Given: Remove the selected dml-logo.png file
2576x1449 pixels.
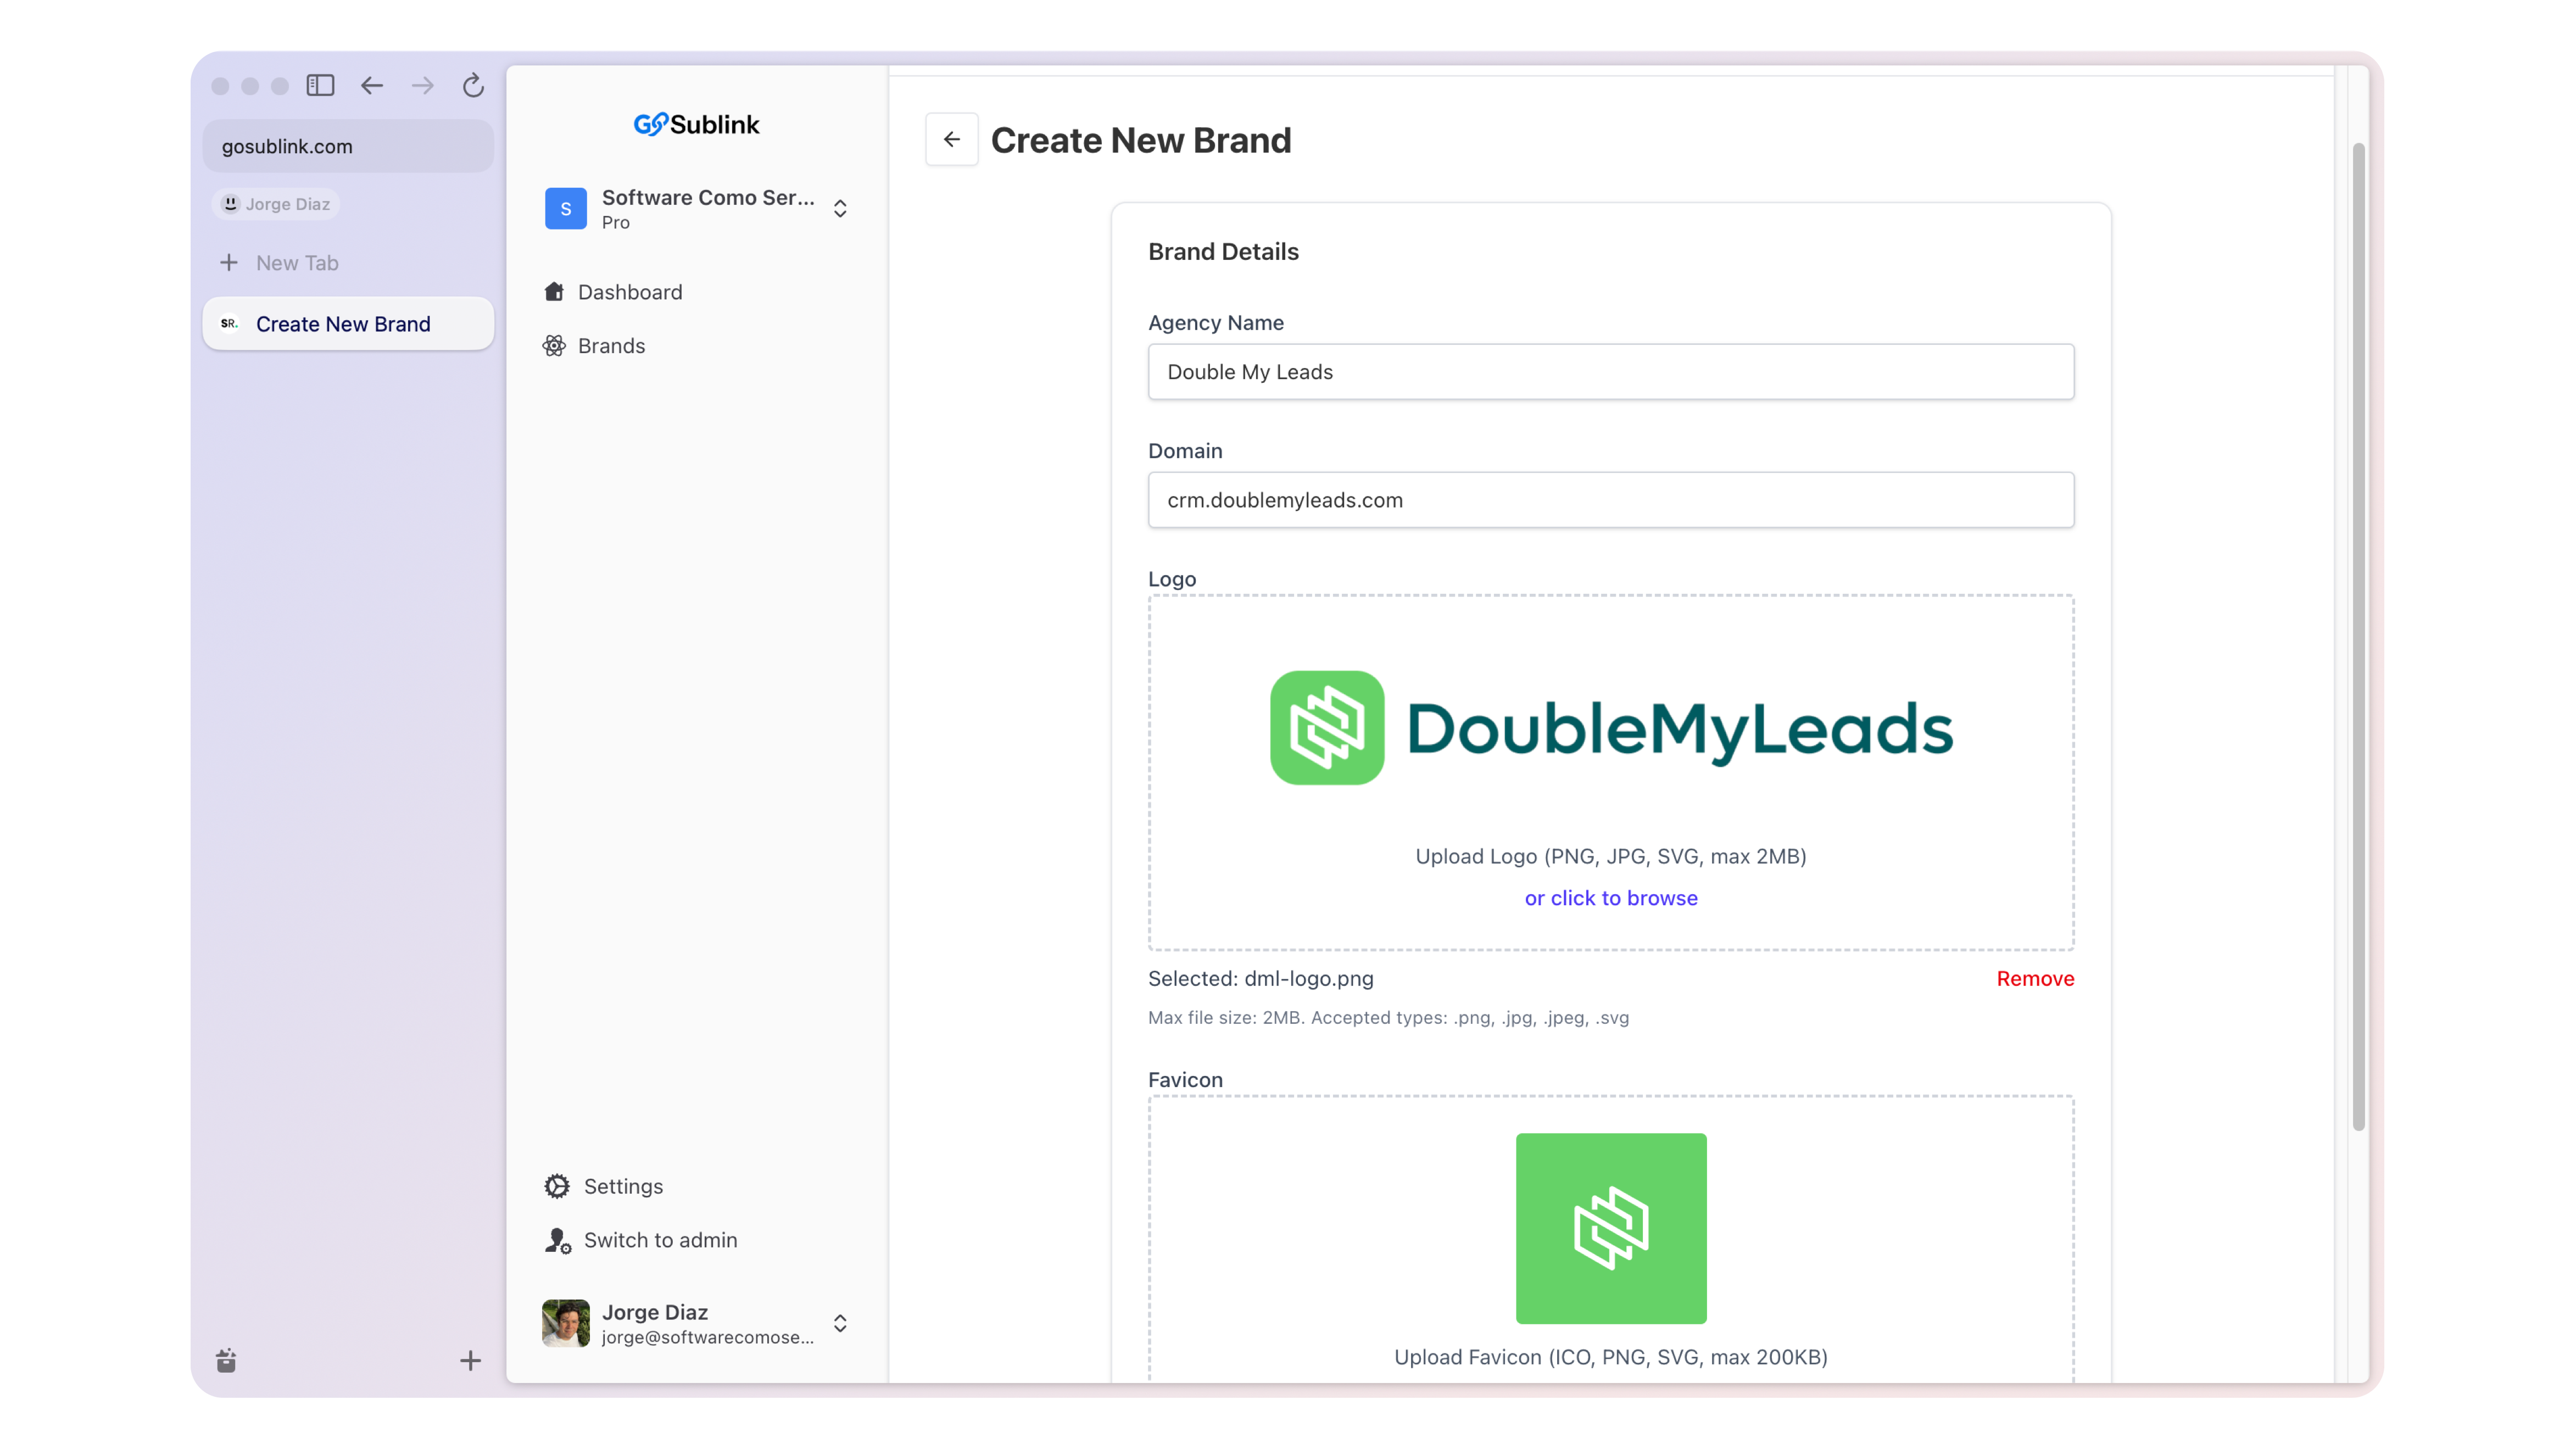Looking at the screenshot, I should pyautogui.click(x=2035, y=979).
